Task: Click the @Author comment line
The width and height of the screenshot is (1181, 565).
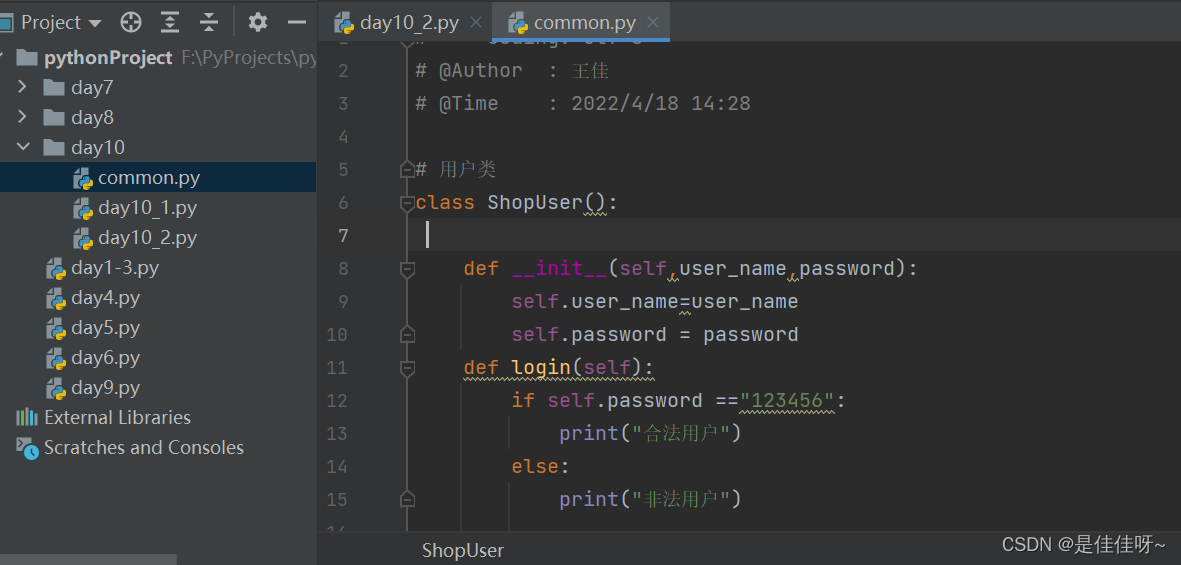Action: (512, 71)
